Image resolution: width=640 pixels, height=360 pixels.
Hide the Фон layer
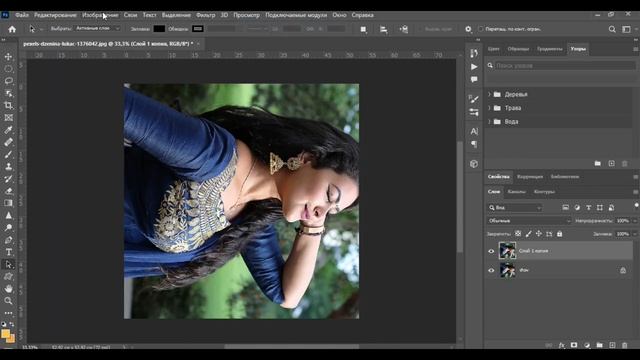pyautogui.click(x=491, y=270)
